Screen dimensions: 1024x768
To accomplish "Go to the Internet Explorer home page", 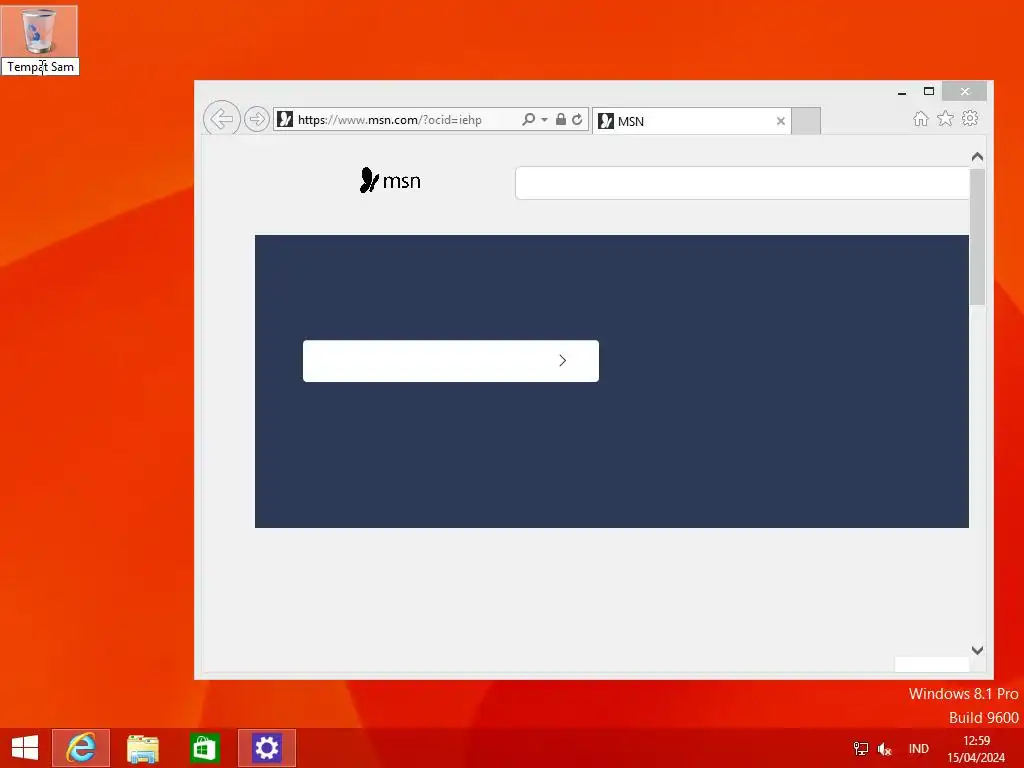I will pyautogui.click(x=921, y=119).
